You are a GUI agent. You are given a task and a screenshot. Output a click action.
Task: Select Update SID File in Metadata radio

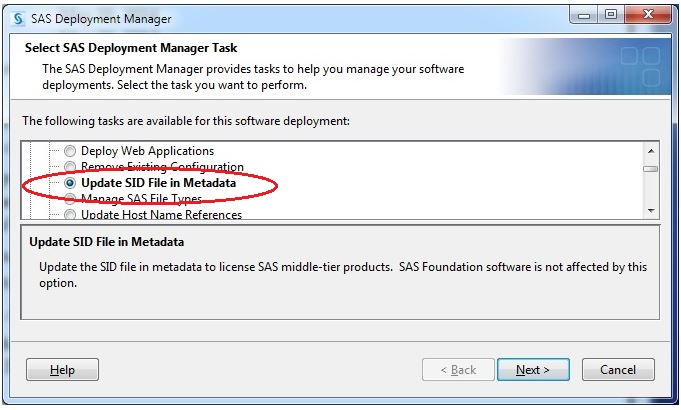[70, 183]
